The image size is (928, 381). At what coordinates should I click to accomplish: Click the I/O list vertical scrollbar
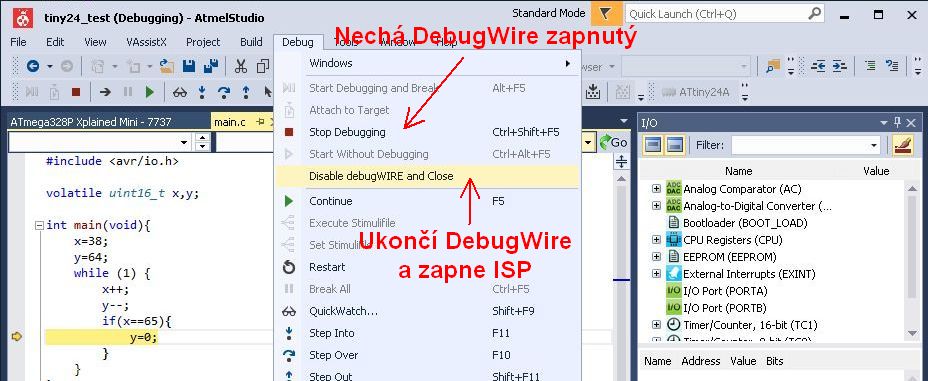[913, 260]
